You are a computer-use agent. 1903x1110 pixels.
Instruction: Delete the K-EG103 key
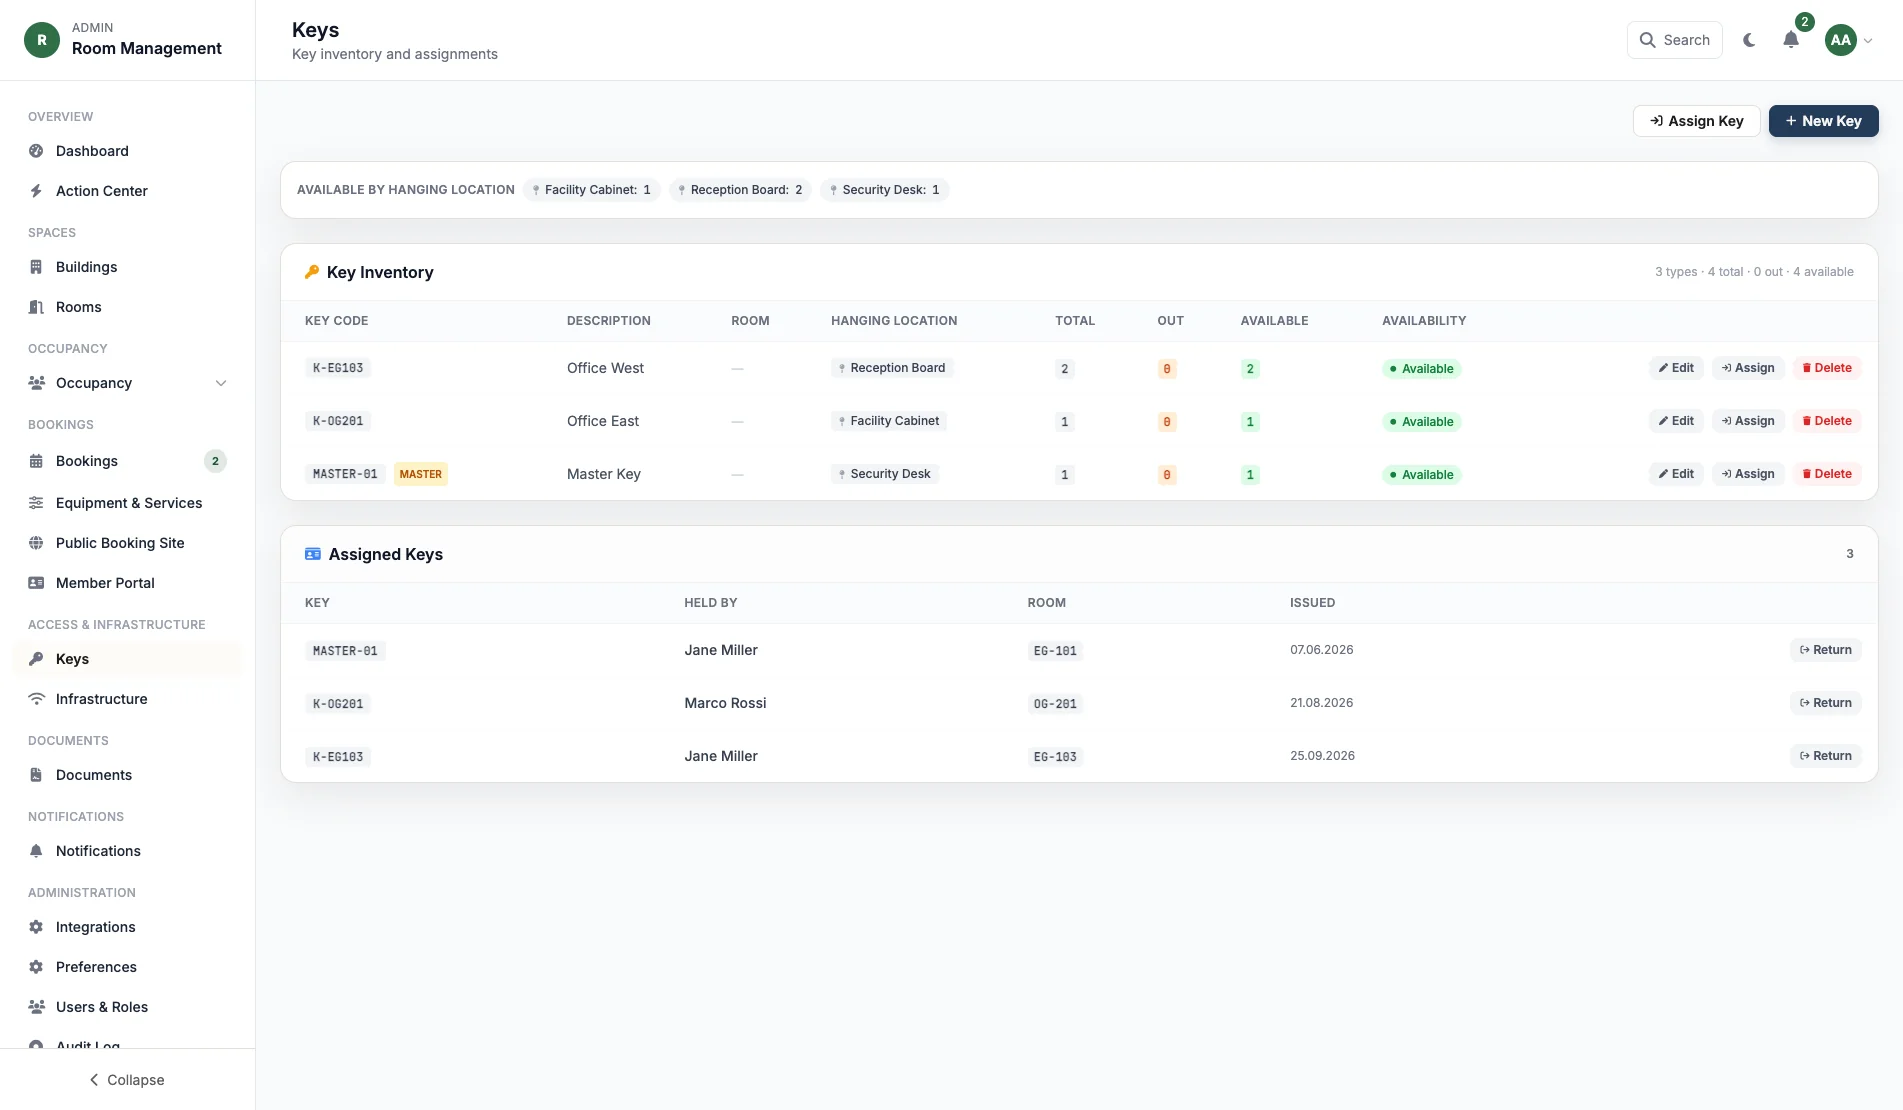tap(1827, 368)
